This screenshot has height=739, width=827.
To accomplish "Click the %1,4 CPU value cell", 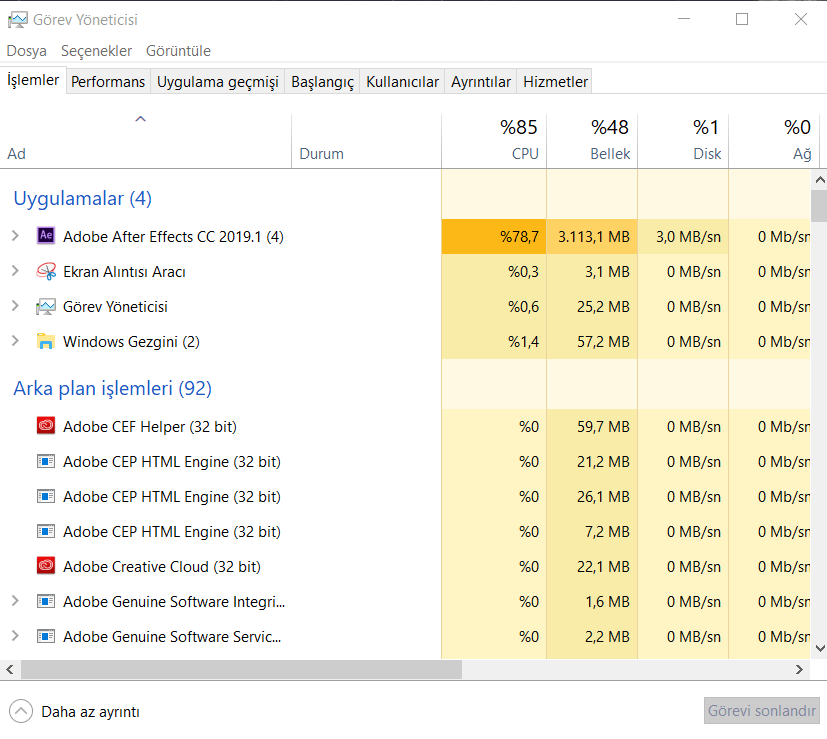I will (494, 342).
